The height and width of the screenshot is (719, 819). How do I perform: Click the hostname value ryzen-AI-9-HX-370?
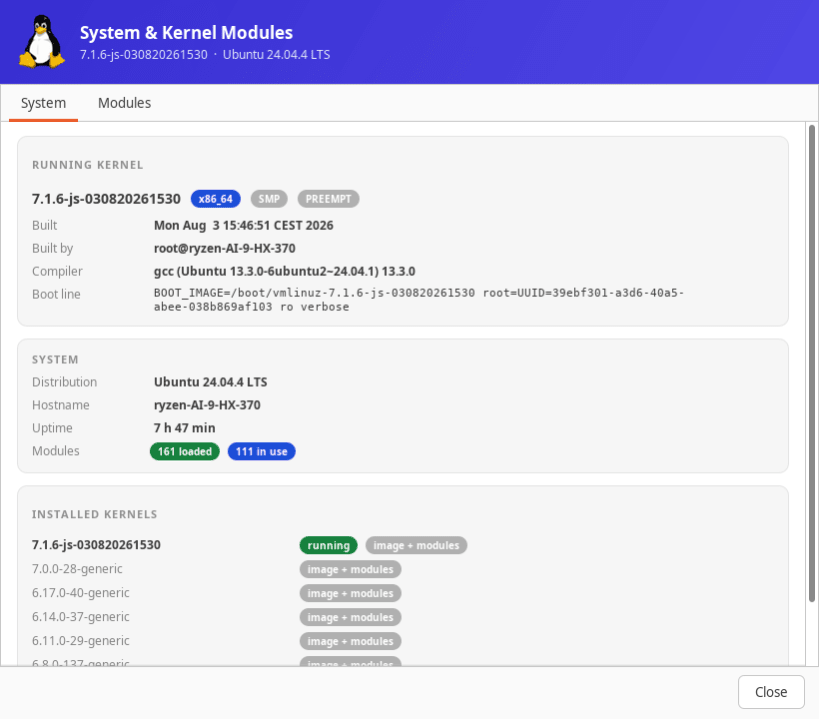coord(207,405)
